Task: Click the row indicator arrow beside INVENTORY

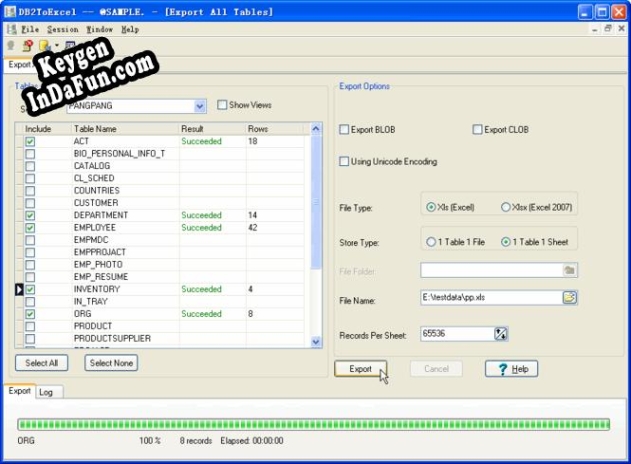Action: point(19,289)
